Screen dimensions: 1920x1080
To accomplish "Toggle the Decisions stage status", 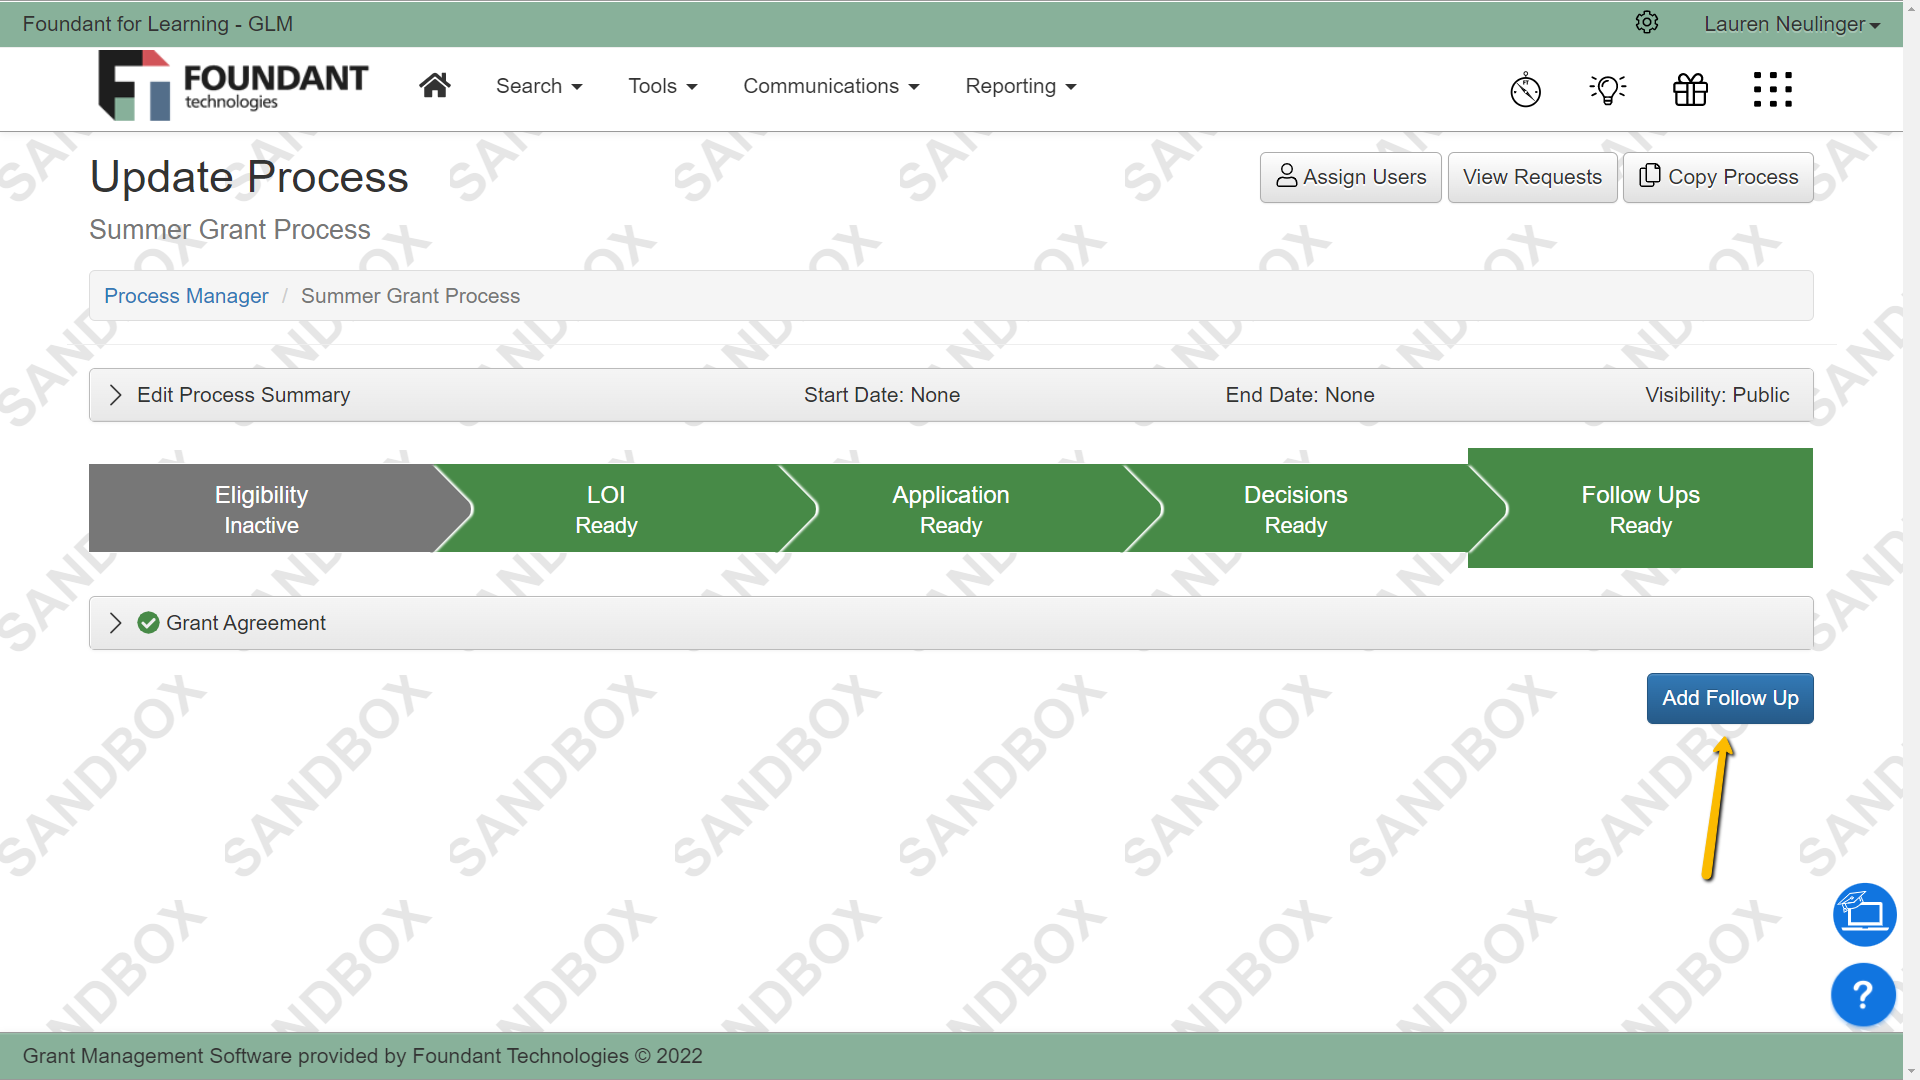I will pyautogui.click(x=1295, y=508).
